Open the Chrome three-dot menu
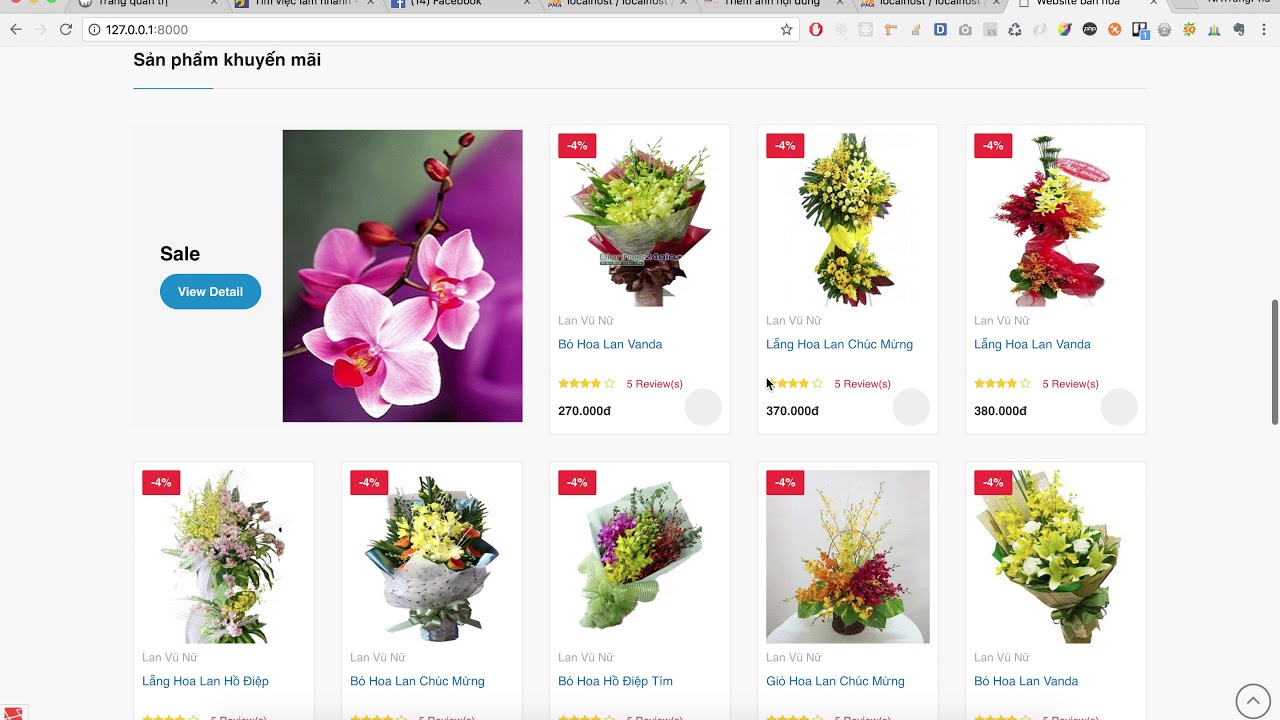The height and width of the screenshot is (720, 1280). click(x=1264, y=30)
